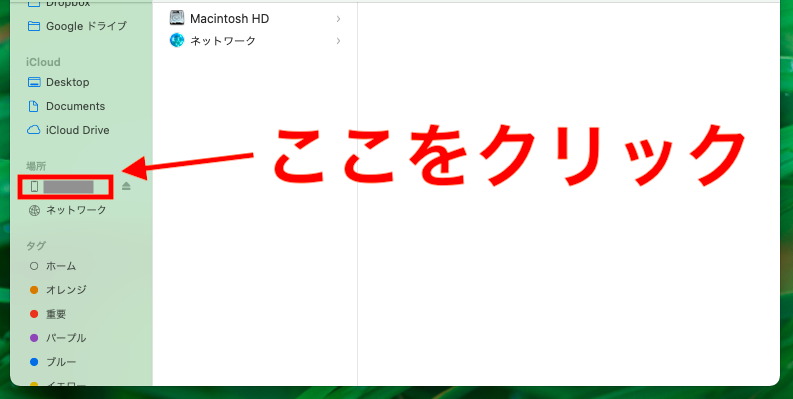Click the sidebar ネットワーク globe icon
The width and height of the screenshot is (793, 399).
(34, 210)
